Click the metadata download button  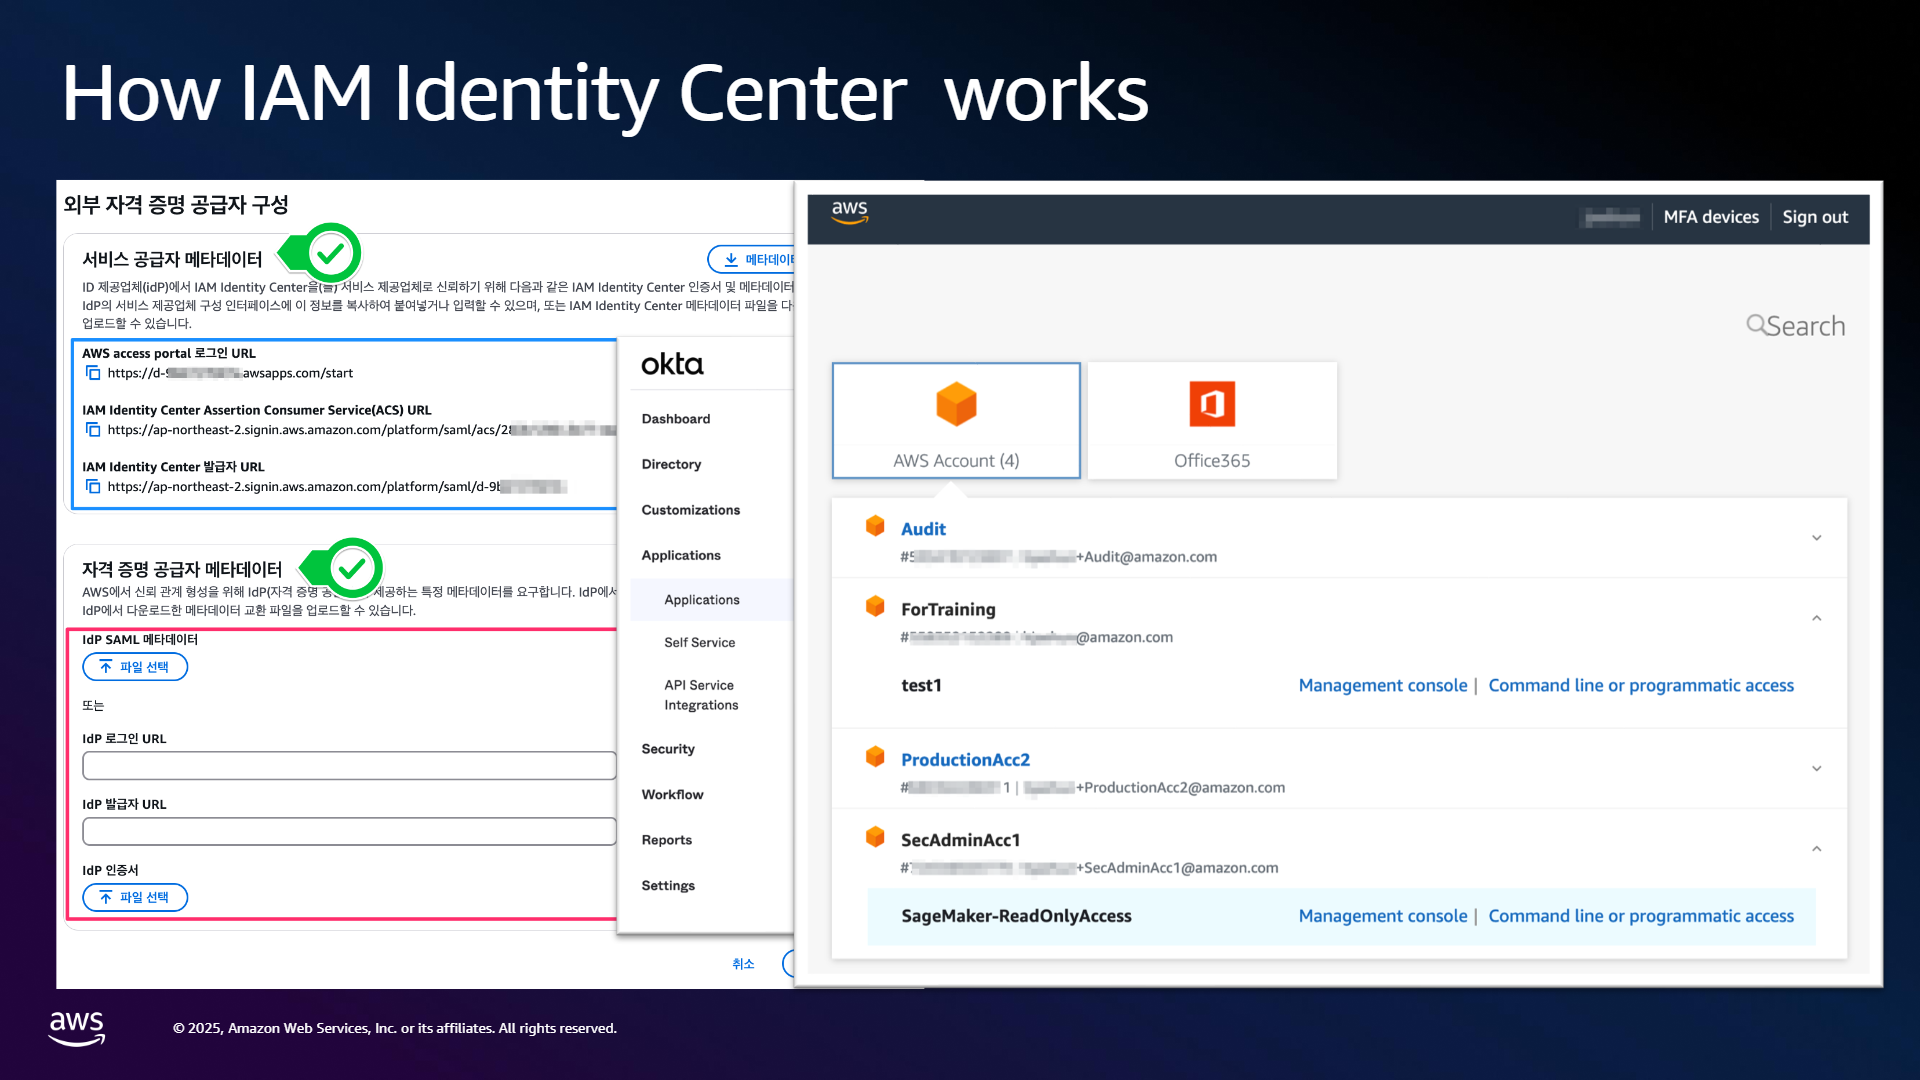point(752,260)
